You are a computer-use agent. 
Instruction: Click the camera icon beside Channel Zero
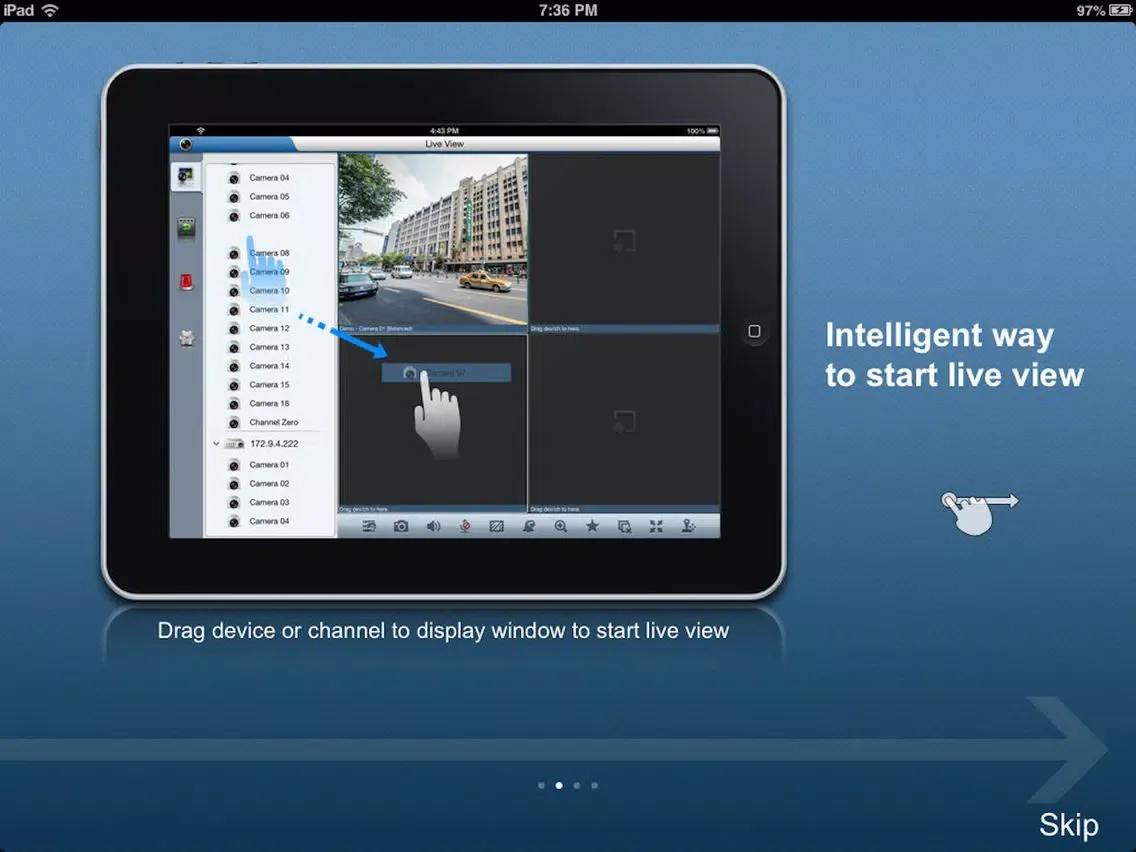pyautogui.click(x=234, y=422)
